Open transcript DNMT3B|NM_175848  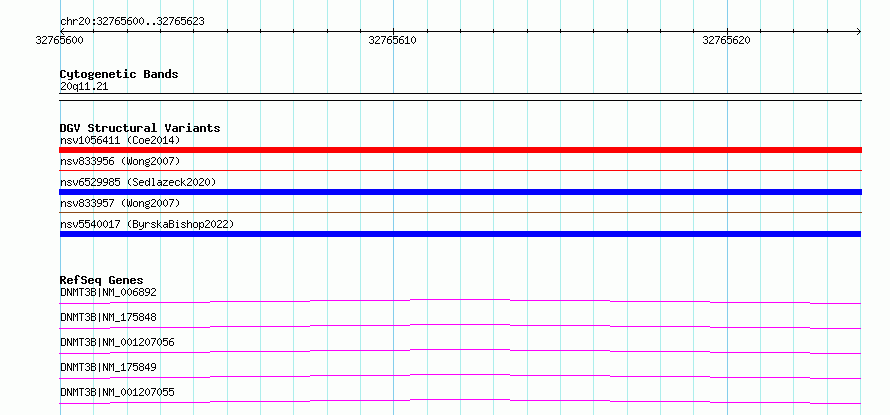108,317
